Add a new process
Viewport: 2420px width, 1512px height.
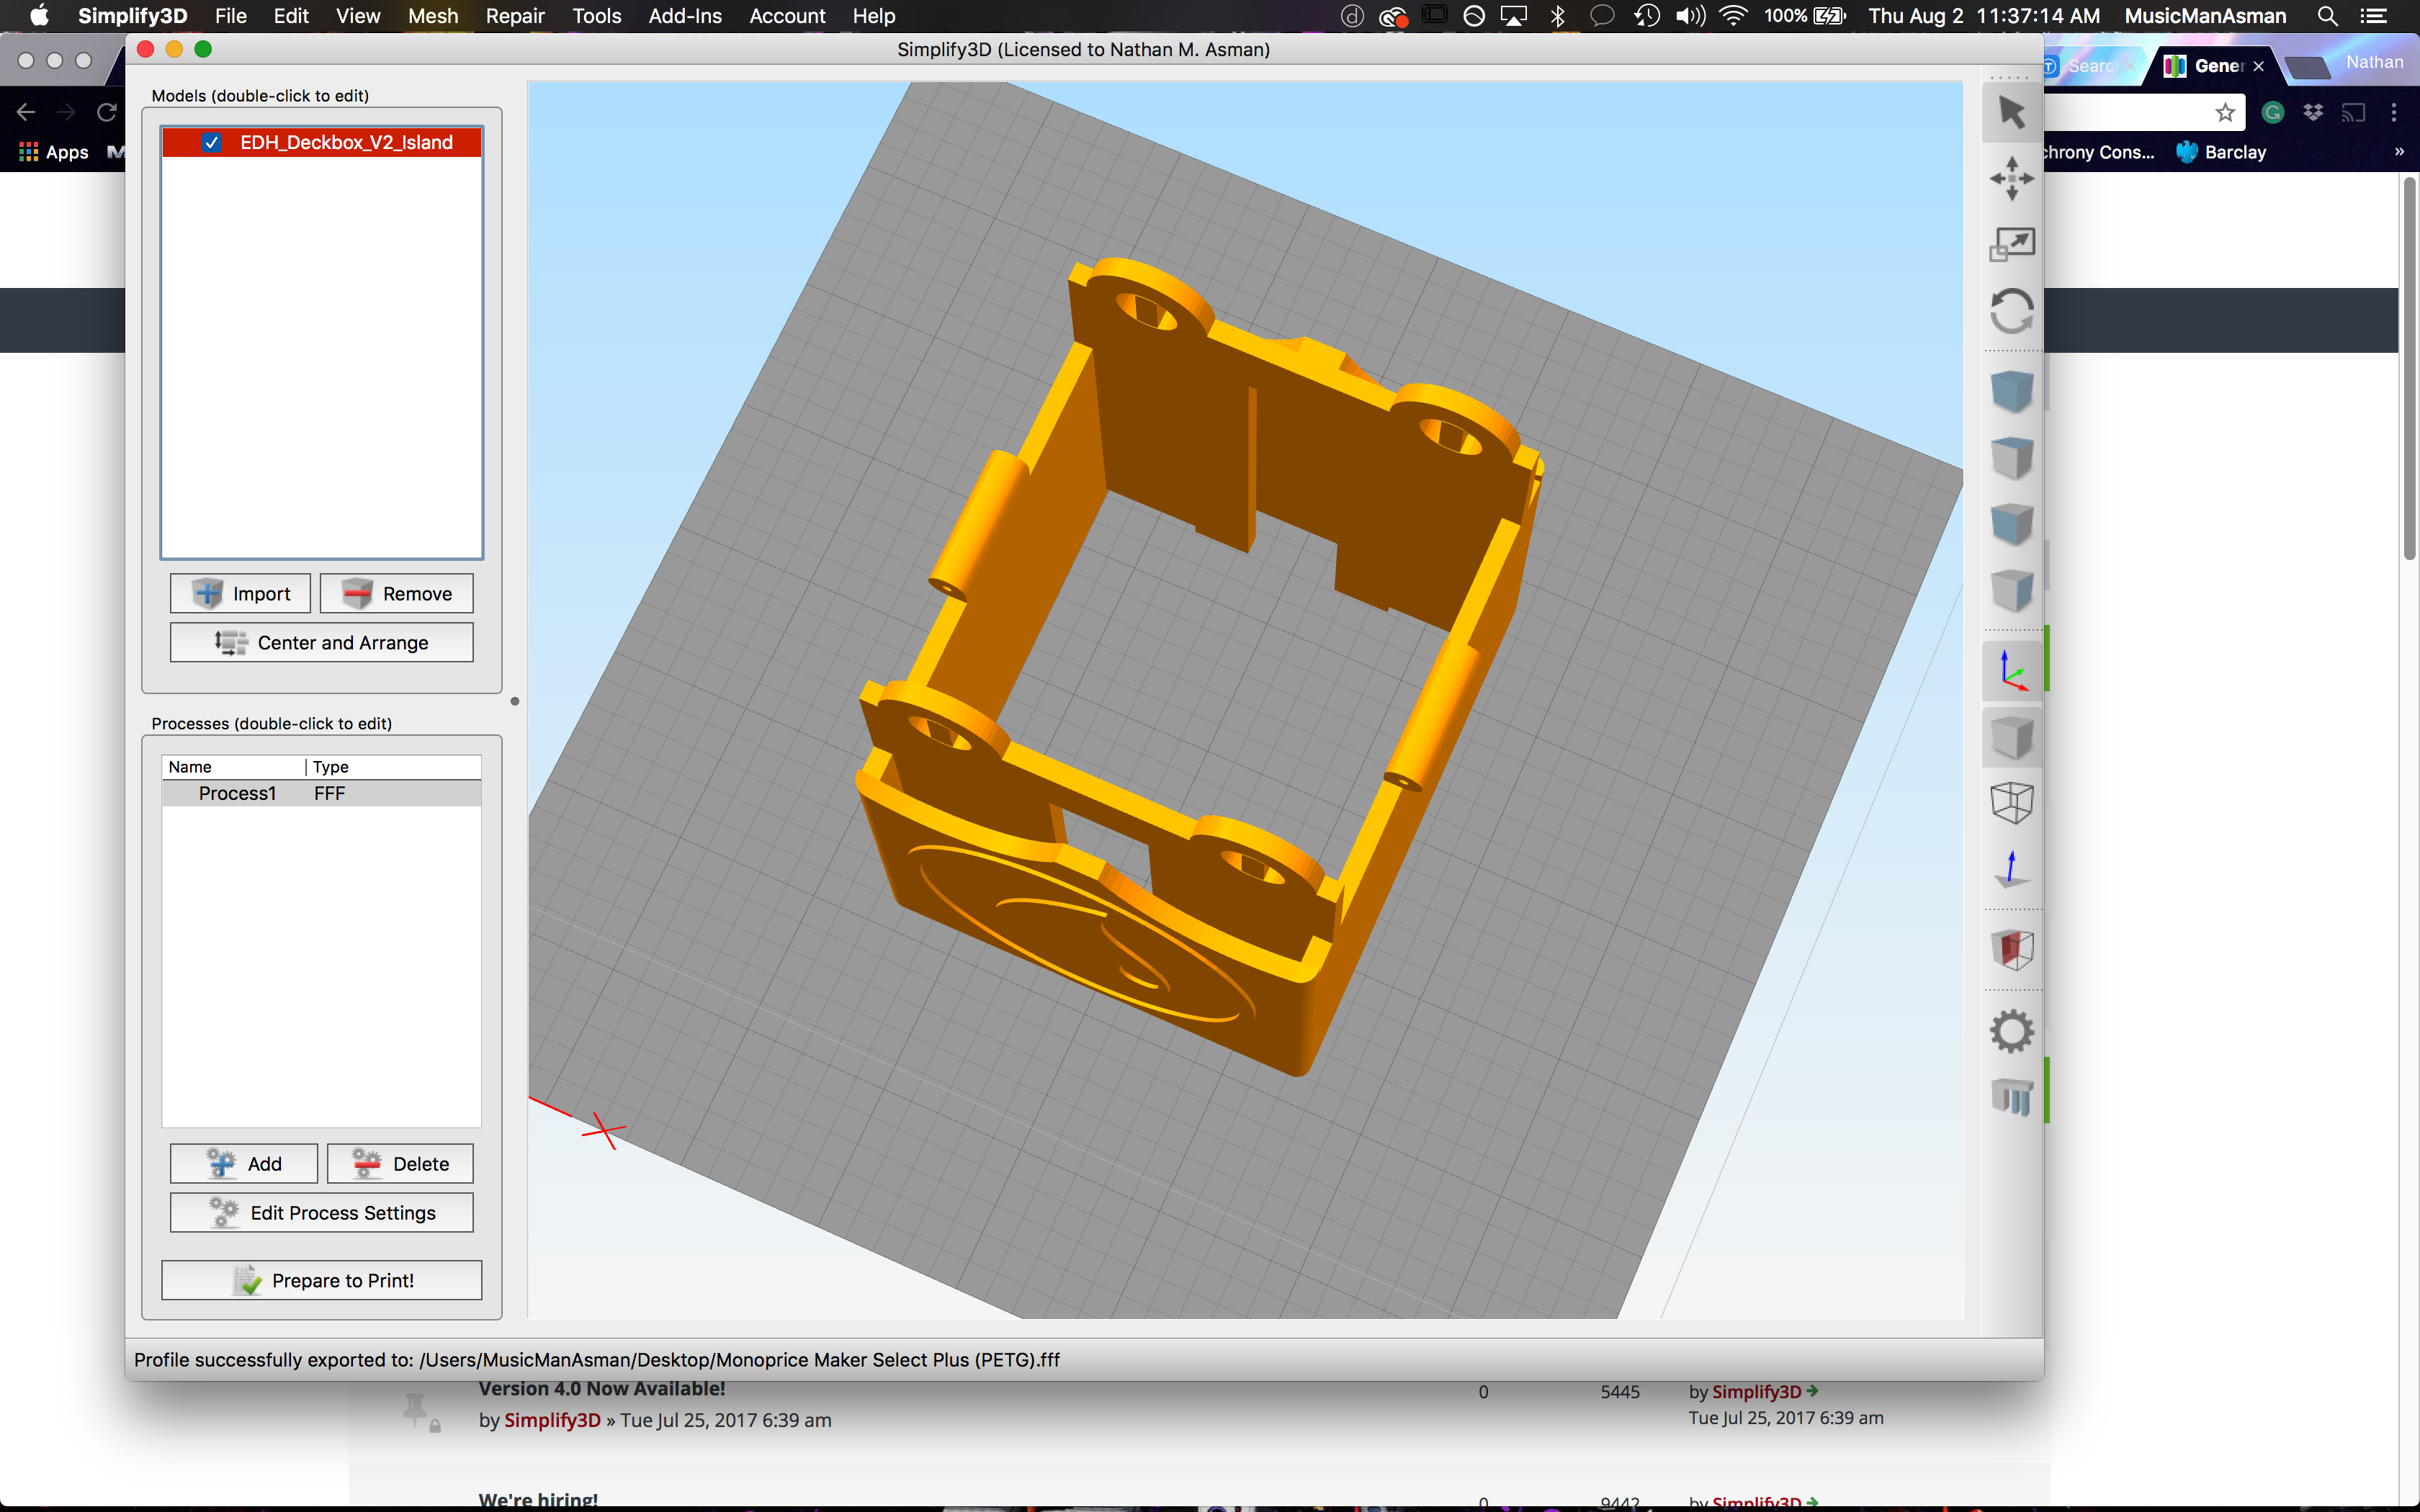coord(244,1164)
